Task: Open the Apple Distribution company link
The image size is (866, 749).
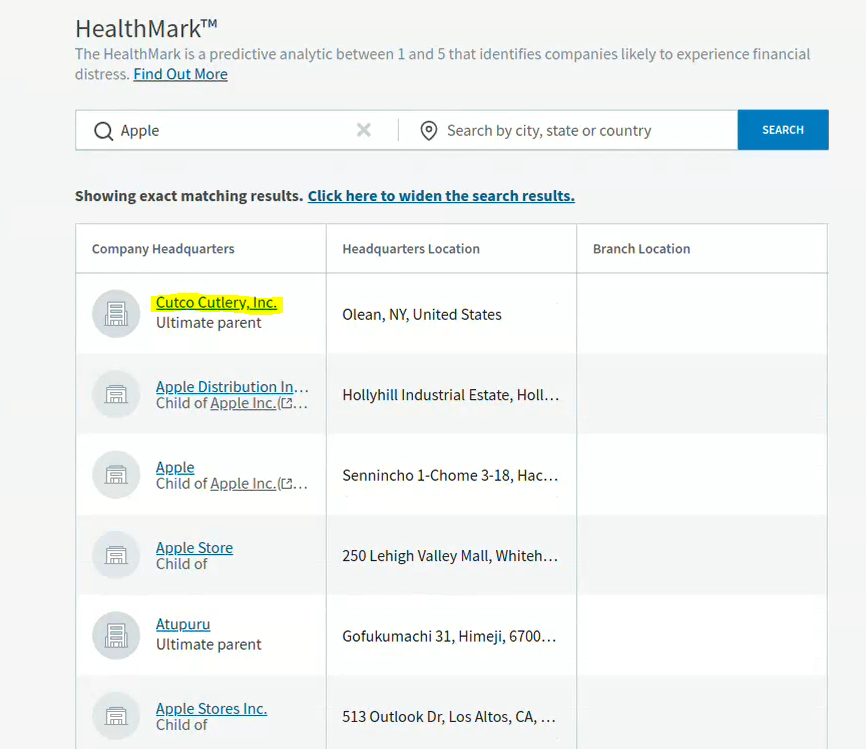Action: (232, 387)
